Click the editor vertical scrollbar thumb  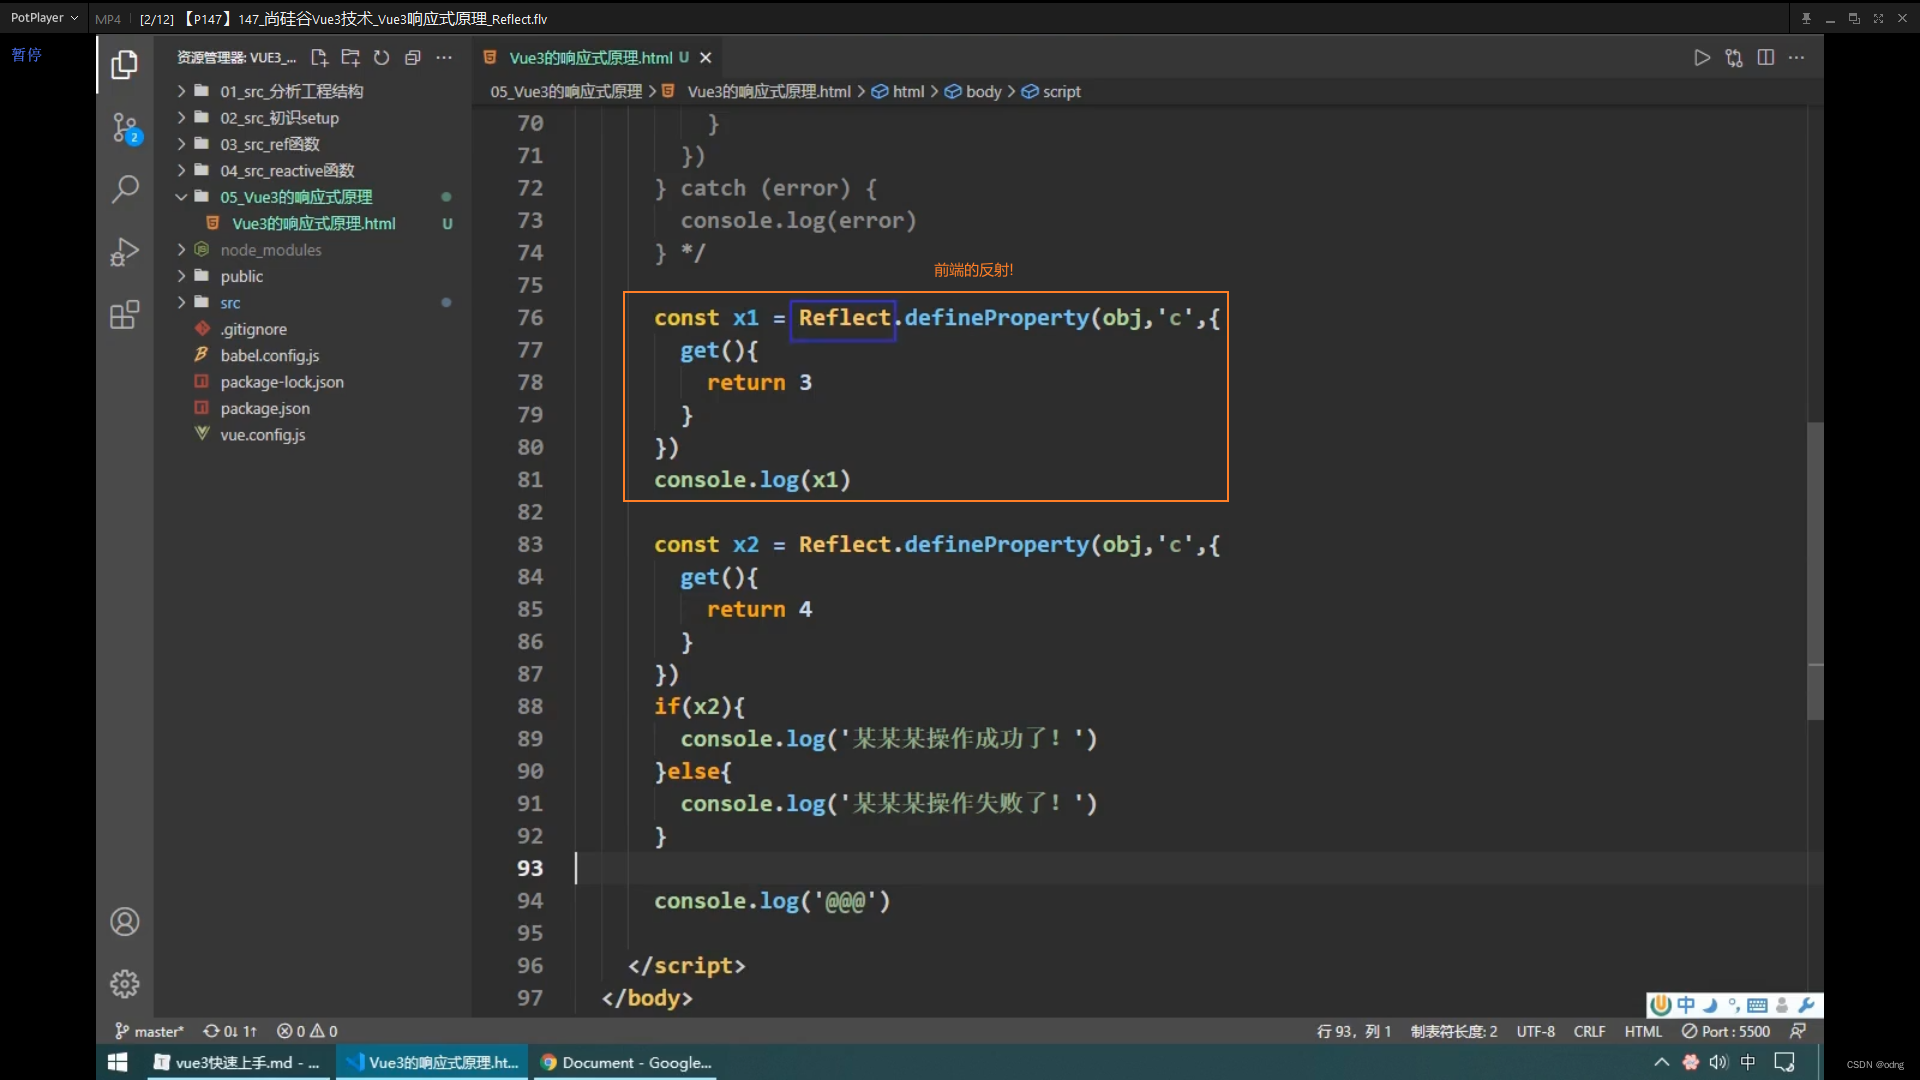1815,570
